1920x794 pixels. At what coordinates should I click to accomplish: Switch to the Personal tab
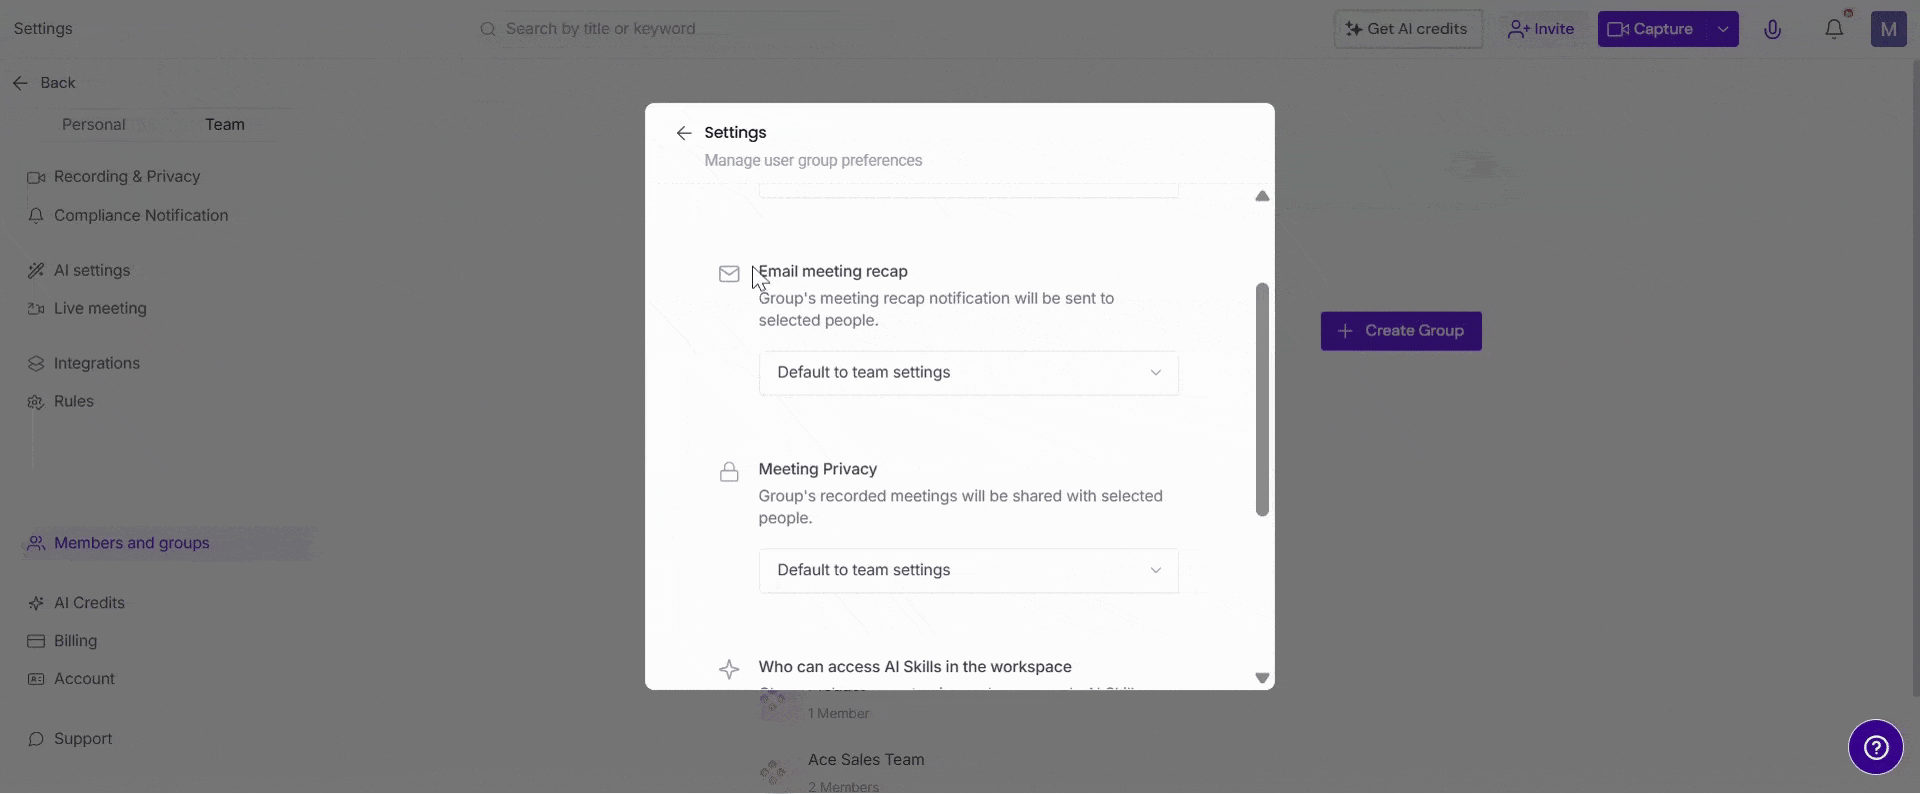pyautogui.click(x=94, y=125)
